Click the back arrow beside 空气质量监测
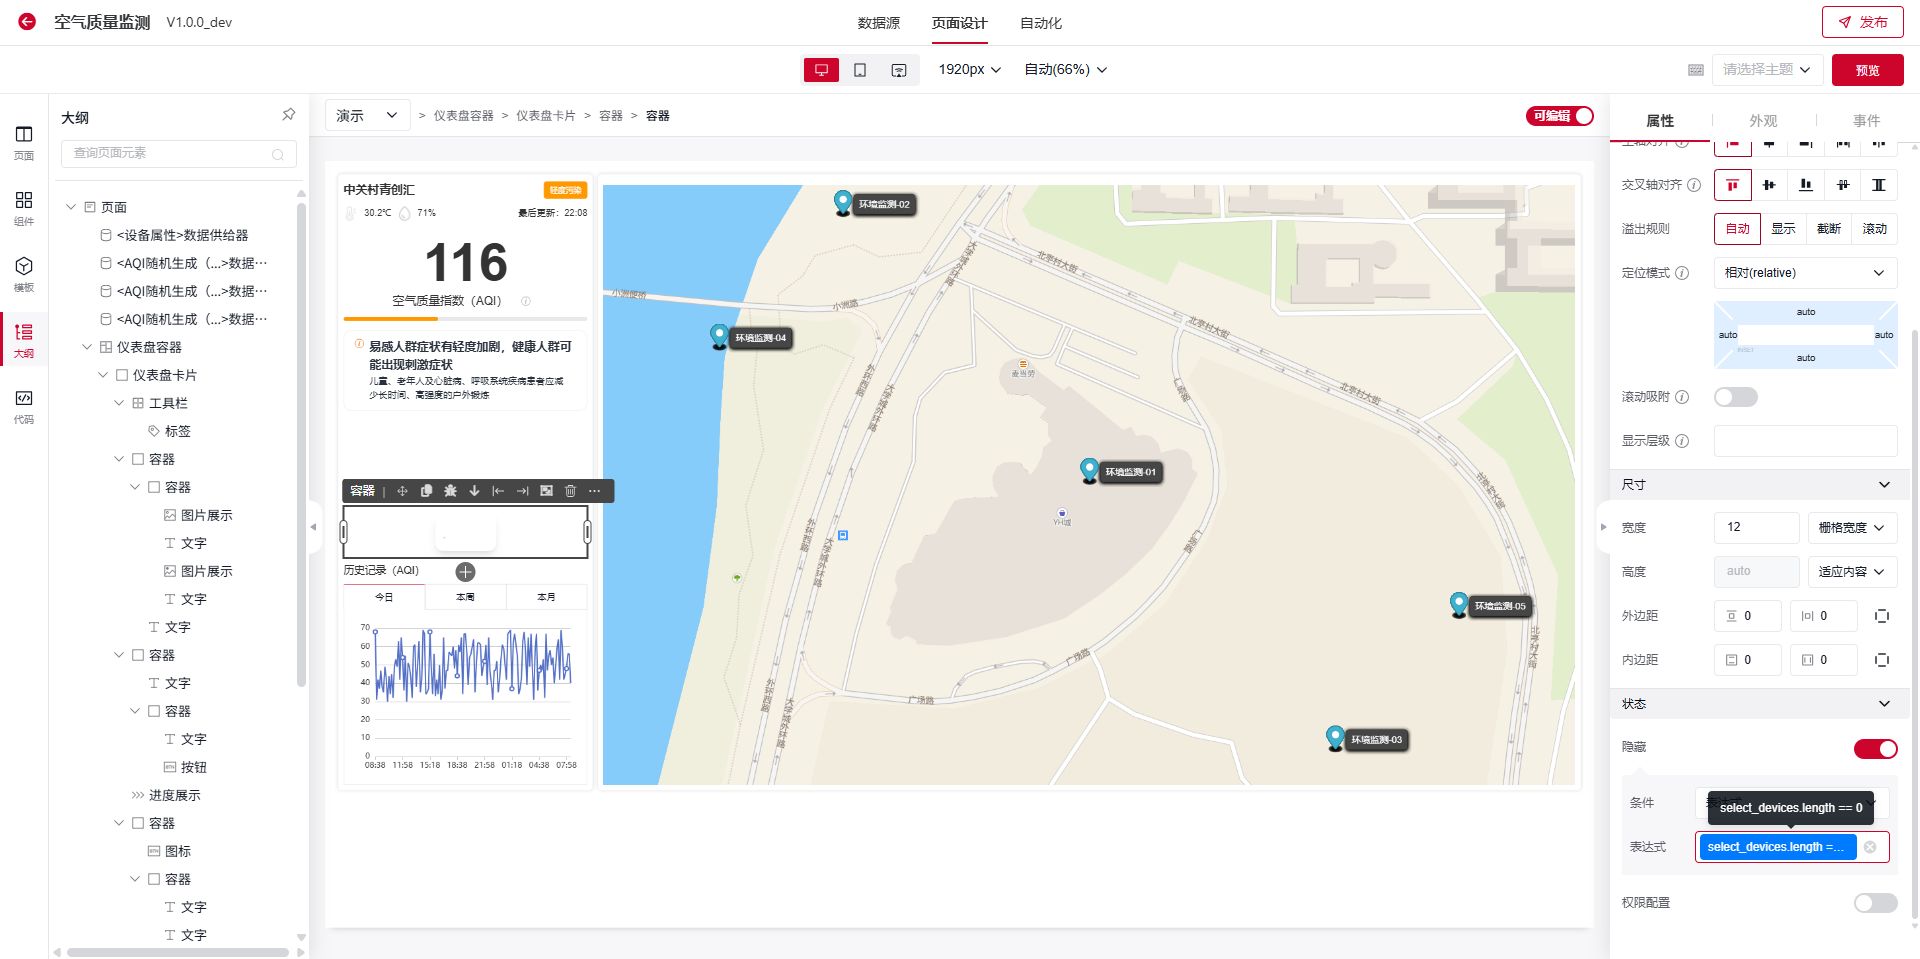The width and height of the screenshot is (1920, 959). point(27,22)
